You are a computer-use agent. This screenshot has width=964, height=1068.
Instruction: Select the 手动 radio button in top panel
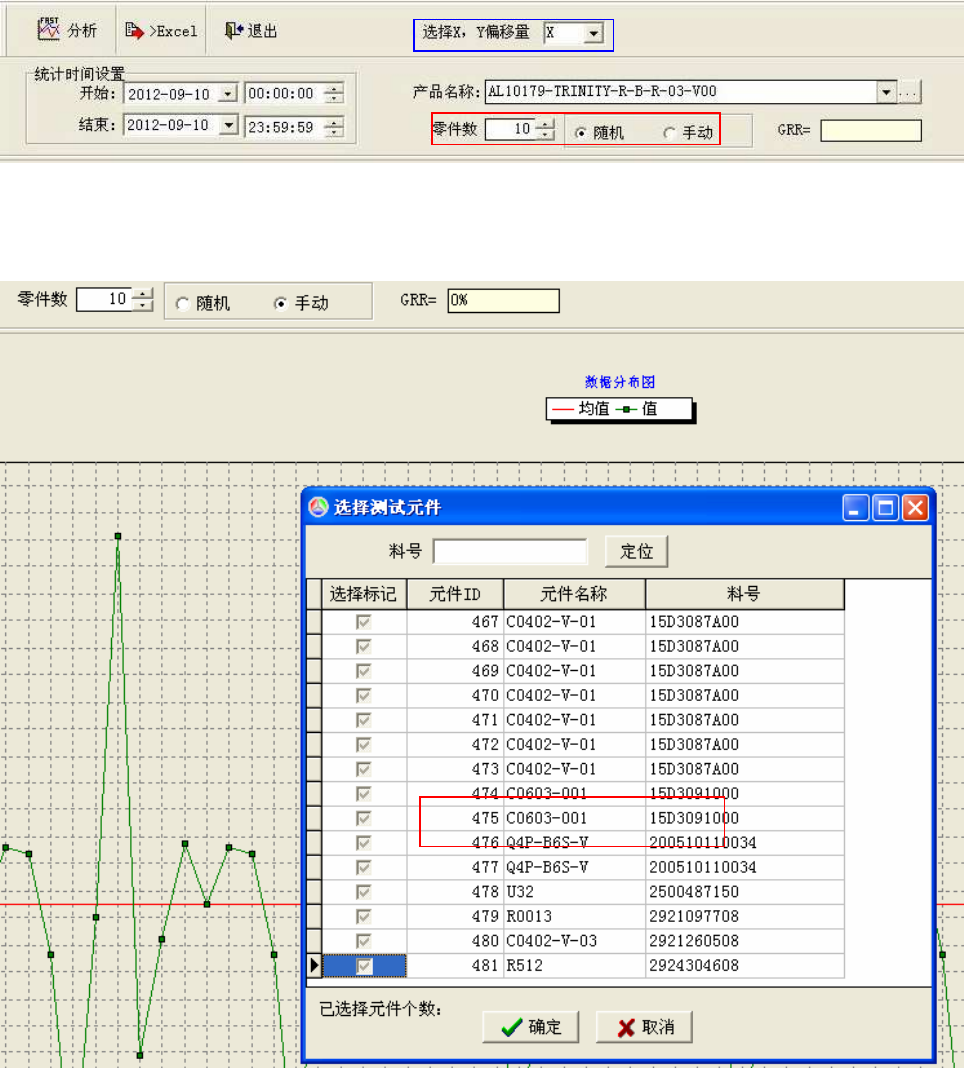point(669,133)
